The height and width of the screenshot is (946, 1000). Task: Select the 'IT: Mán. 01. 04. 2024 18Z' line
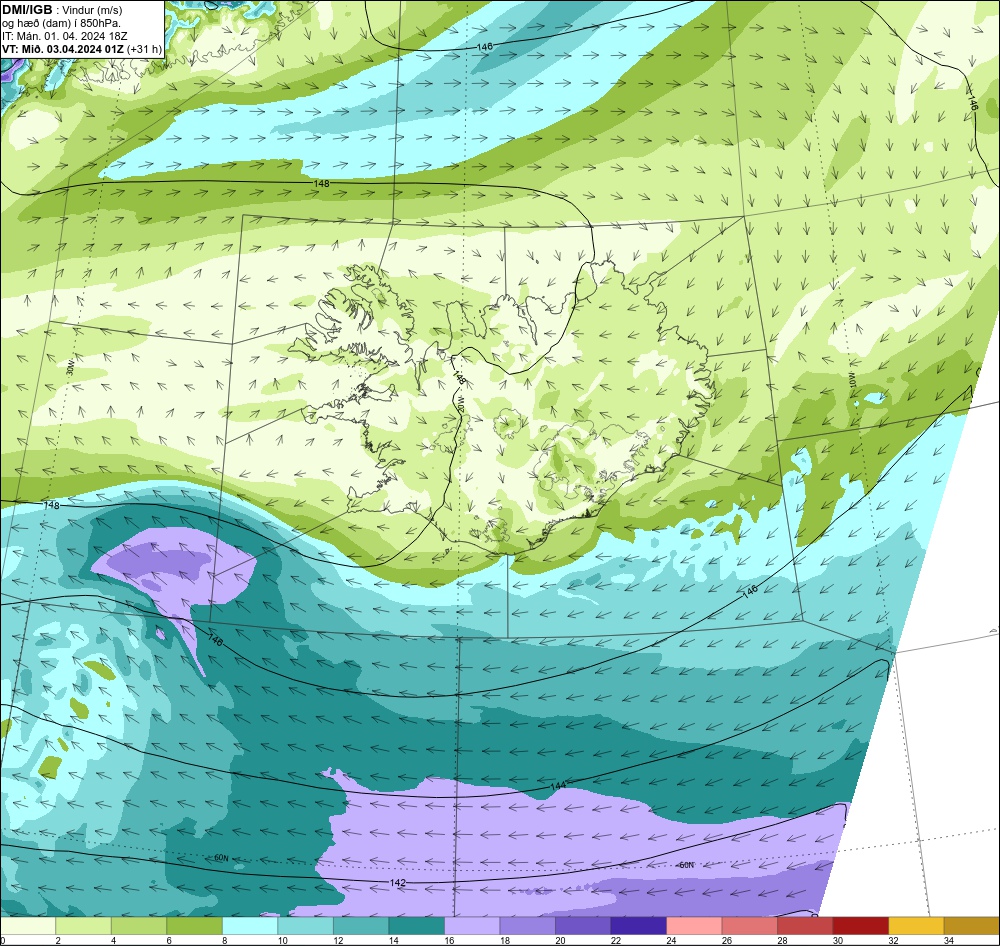(x=64, y=36)
